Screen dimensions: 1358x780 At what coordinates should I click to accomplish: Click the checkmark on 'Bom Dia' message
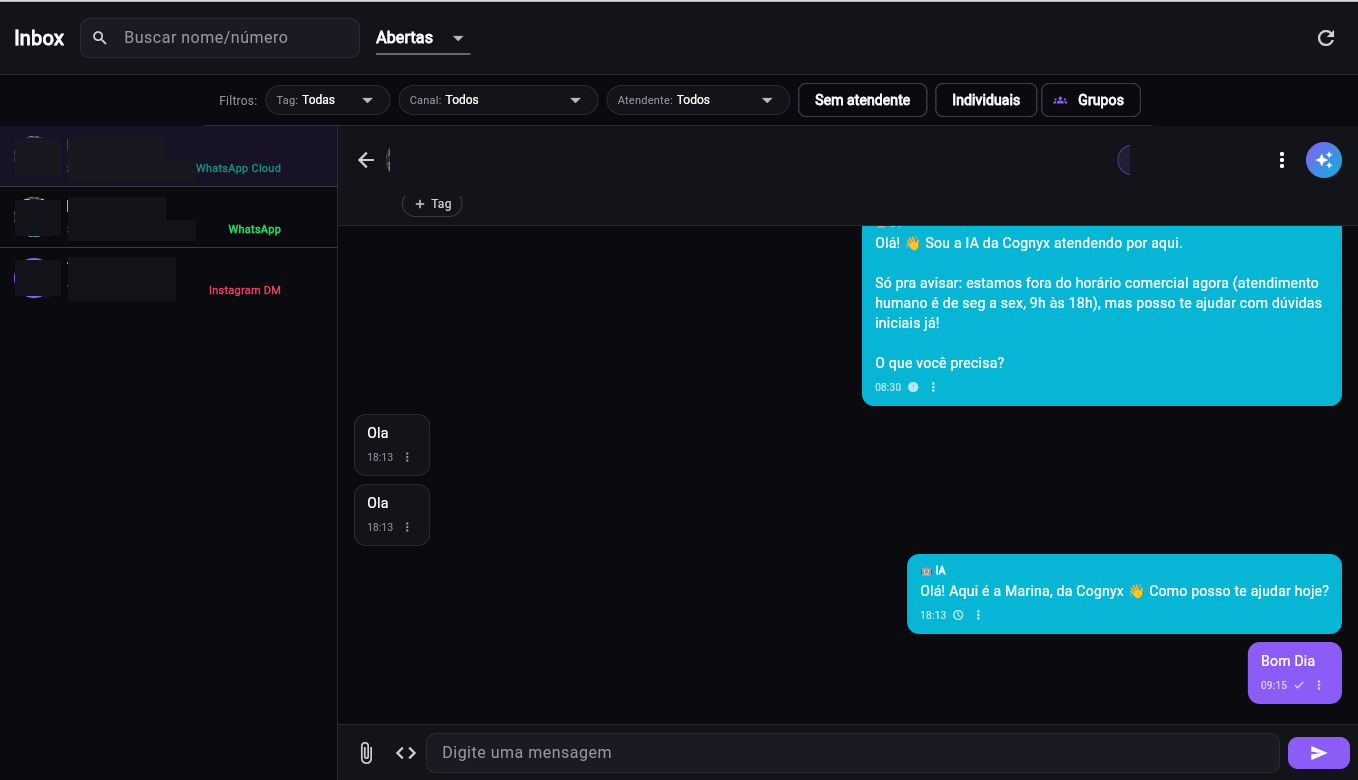tap(1299, 685)
